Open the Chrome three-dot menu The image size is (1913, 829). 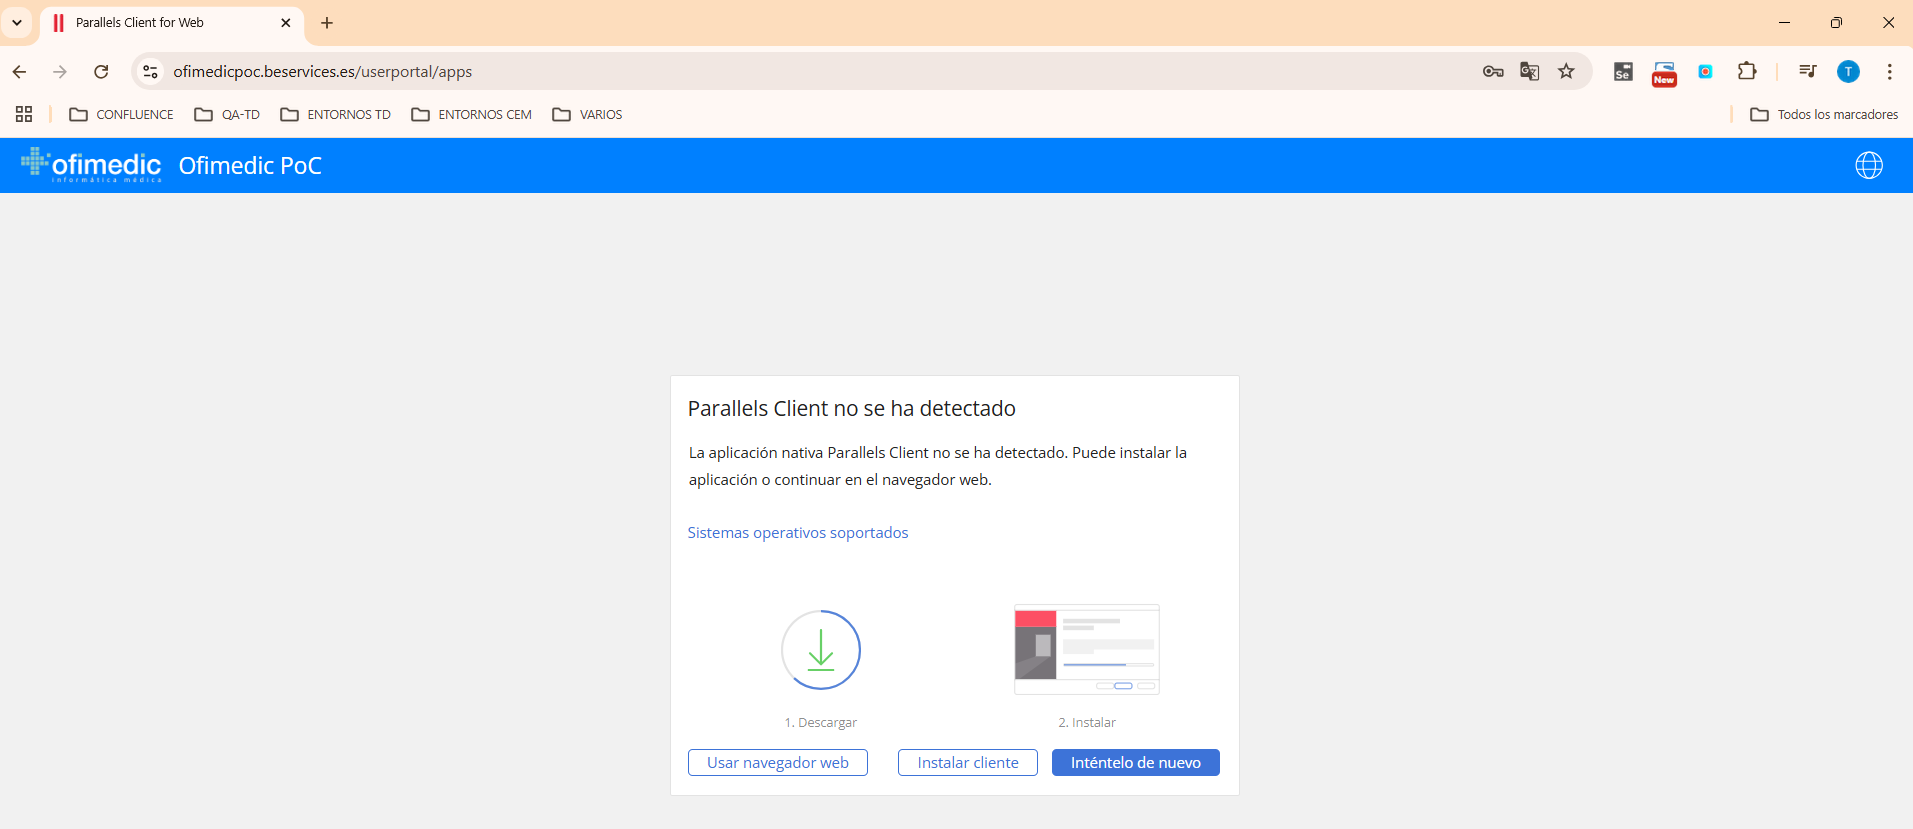coord(1889,71)
